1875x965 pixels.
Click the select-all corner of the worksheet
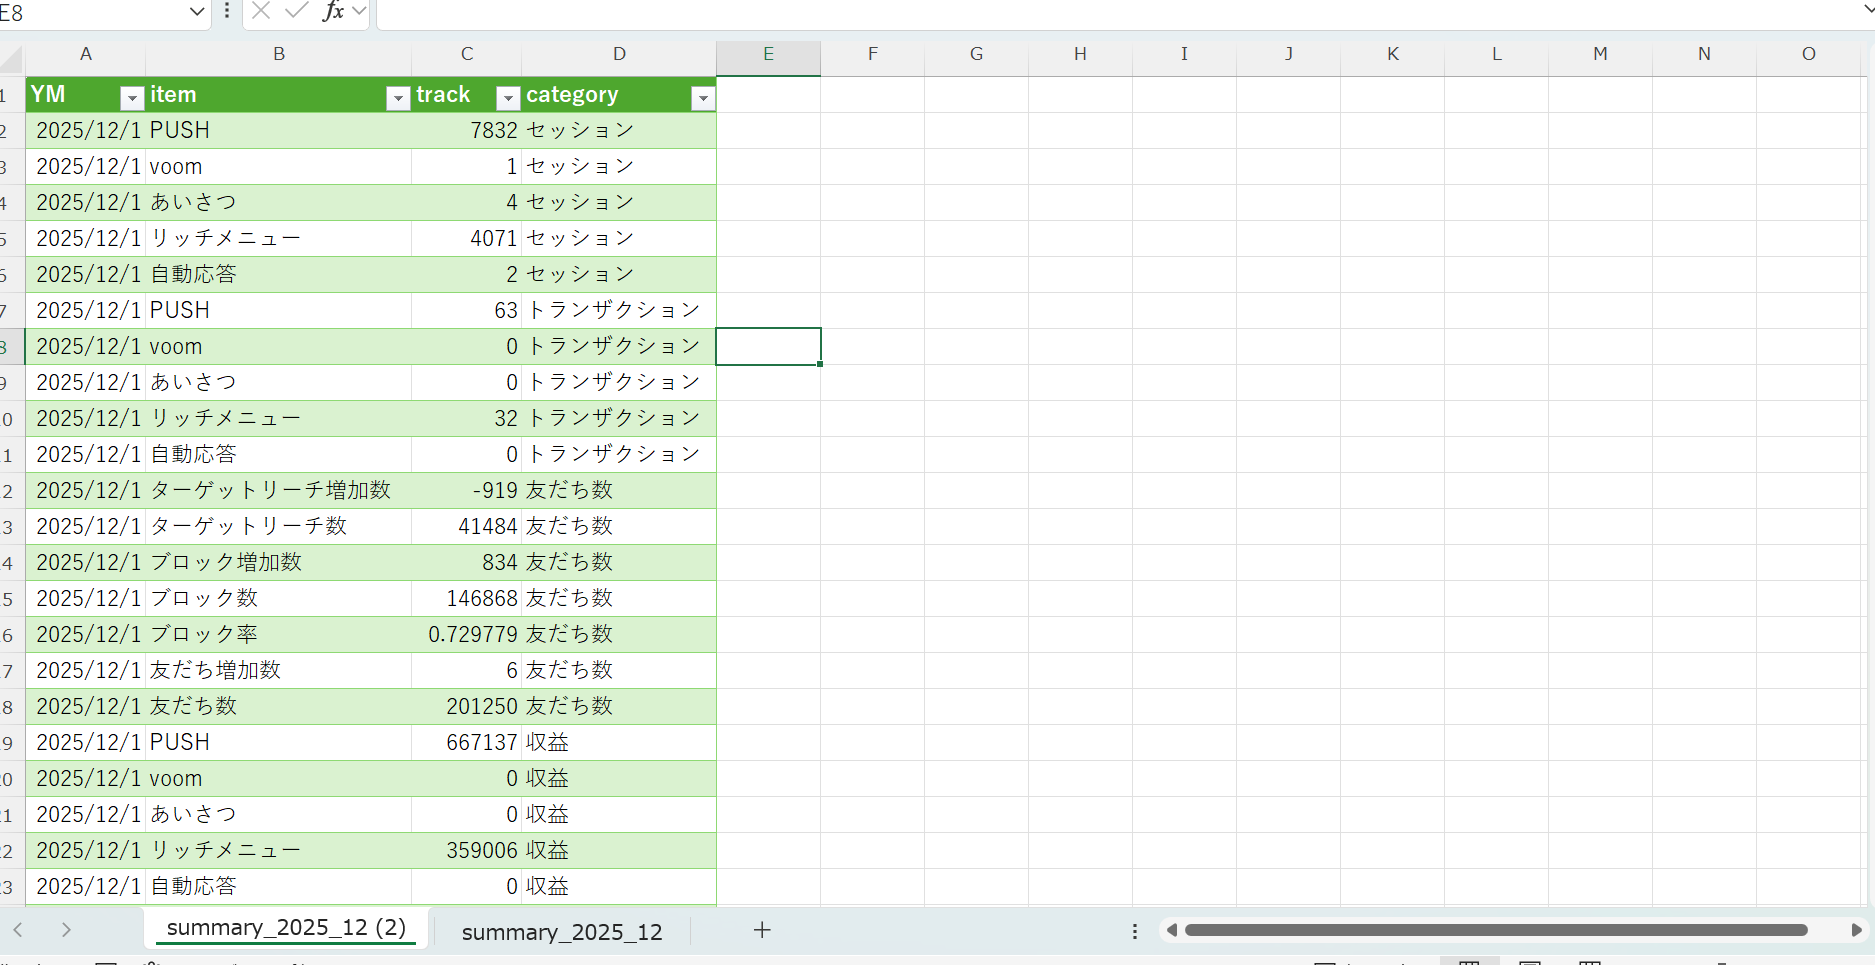[10, 57]
